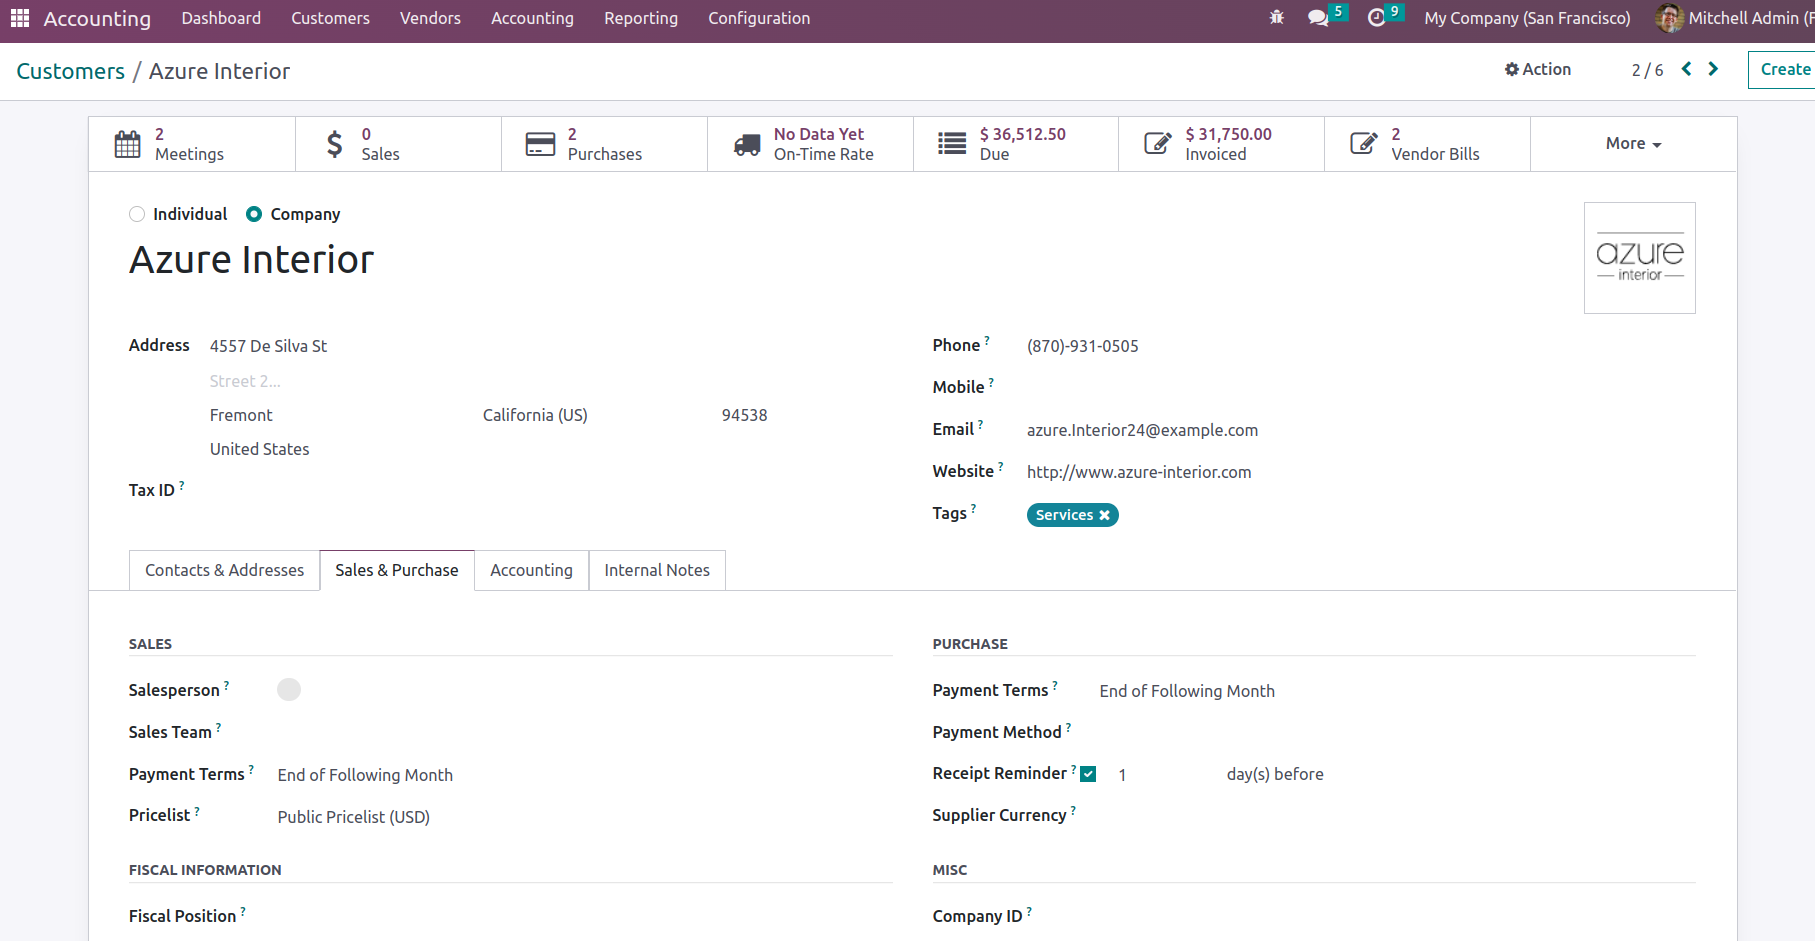Screen dimensions: 1815x941
Task: Switch to the Accounting form tab
Action: point(531,570)
